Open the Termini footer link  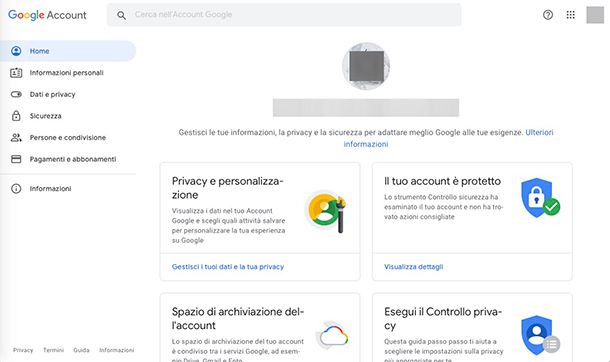click(x=53, y=350)
